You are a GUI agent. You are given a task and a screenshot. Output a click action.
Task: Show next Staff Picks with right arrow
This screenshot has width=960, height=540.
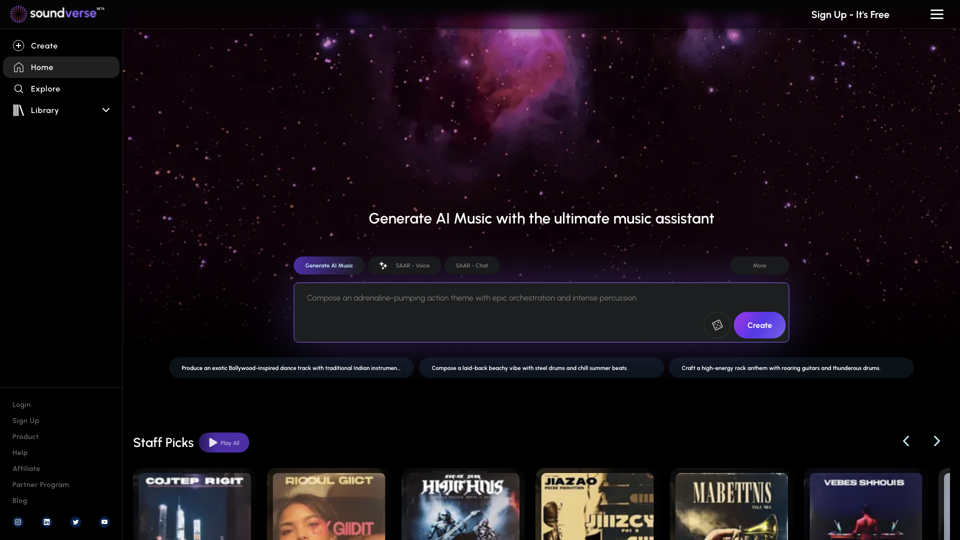pyautogui.click(x=936, y=441)
